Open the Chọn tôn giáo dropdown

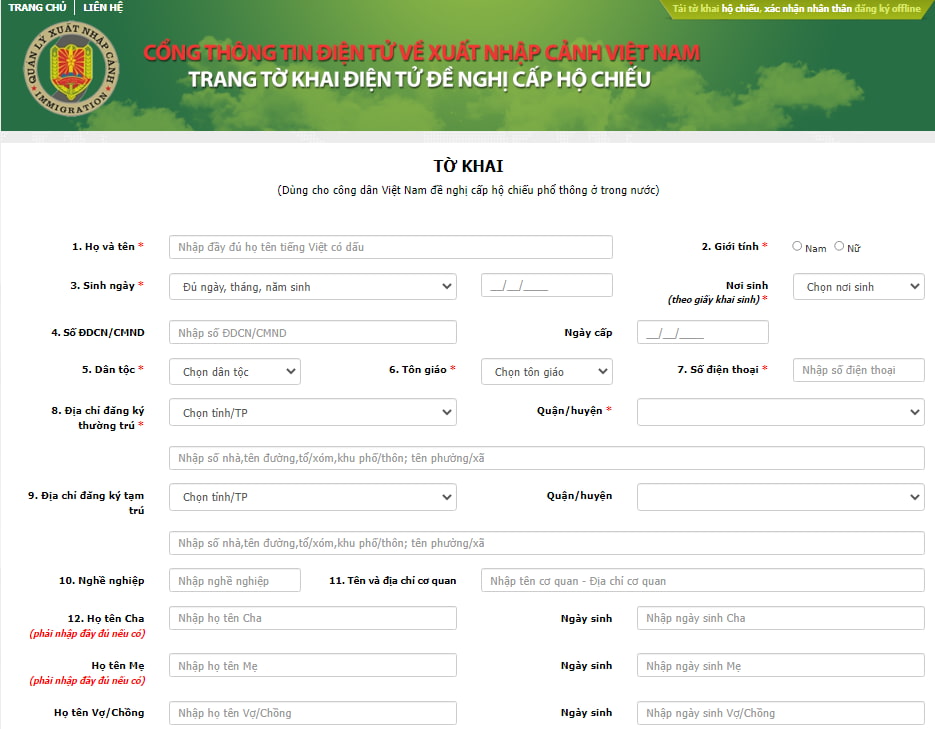[546, 372]
